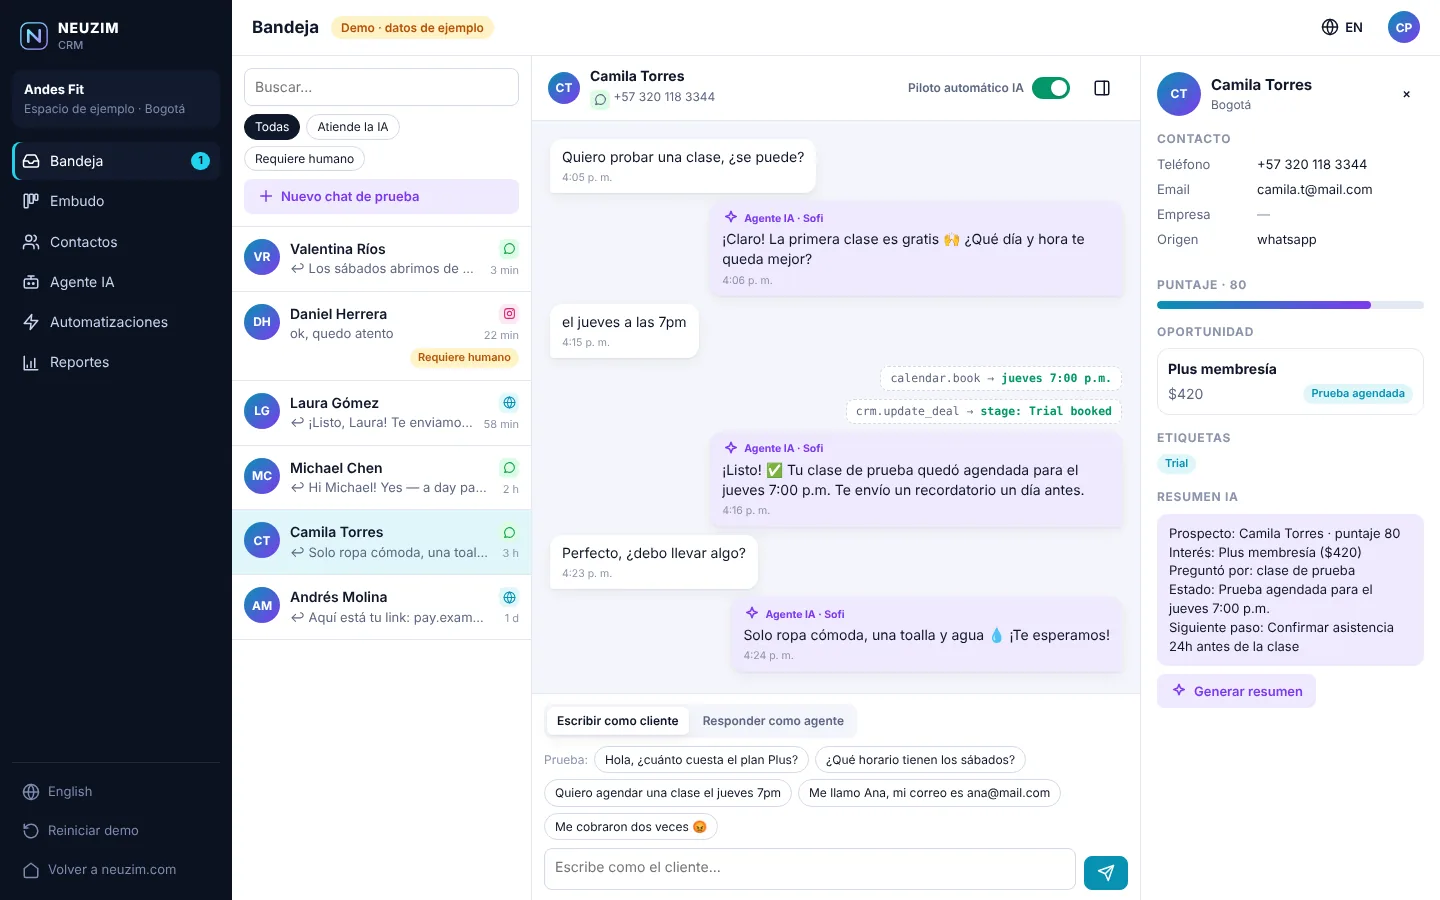Viewport: 1440px width, 900px height.
Task: Filter by Atiende la IA
Action: 353,127
